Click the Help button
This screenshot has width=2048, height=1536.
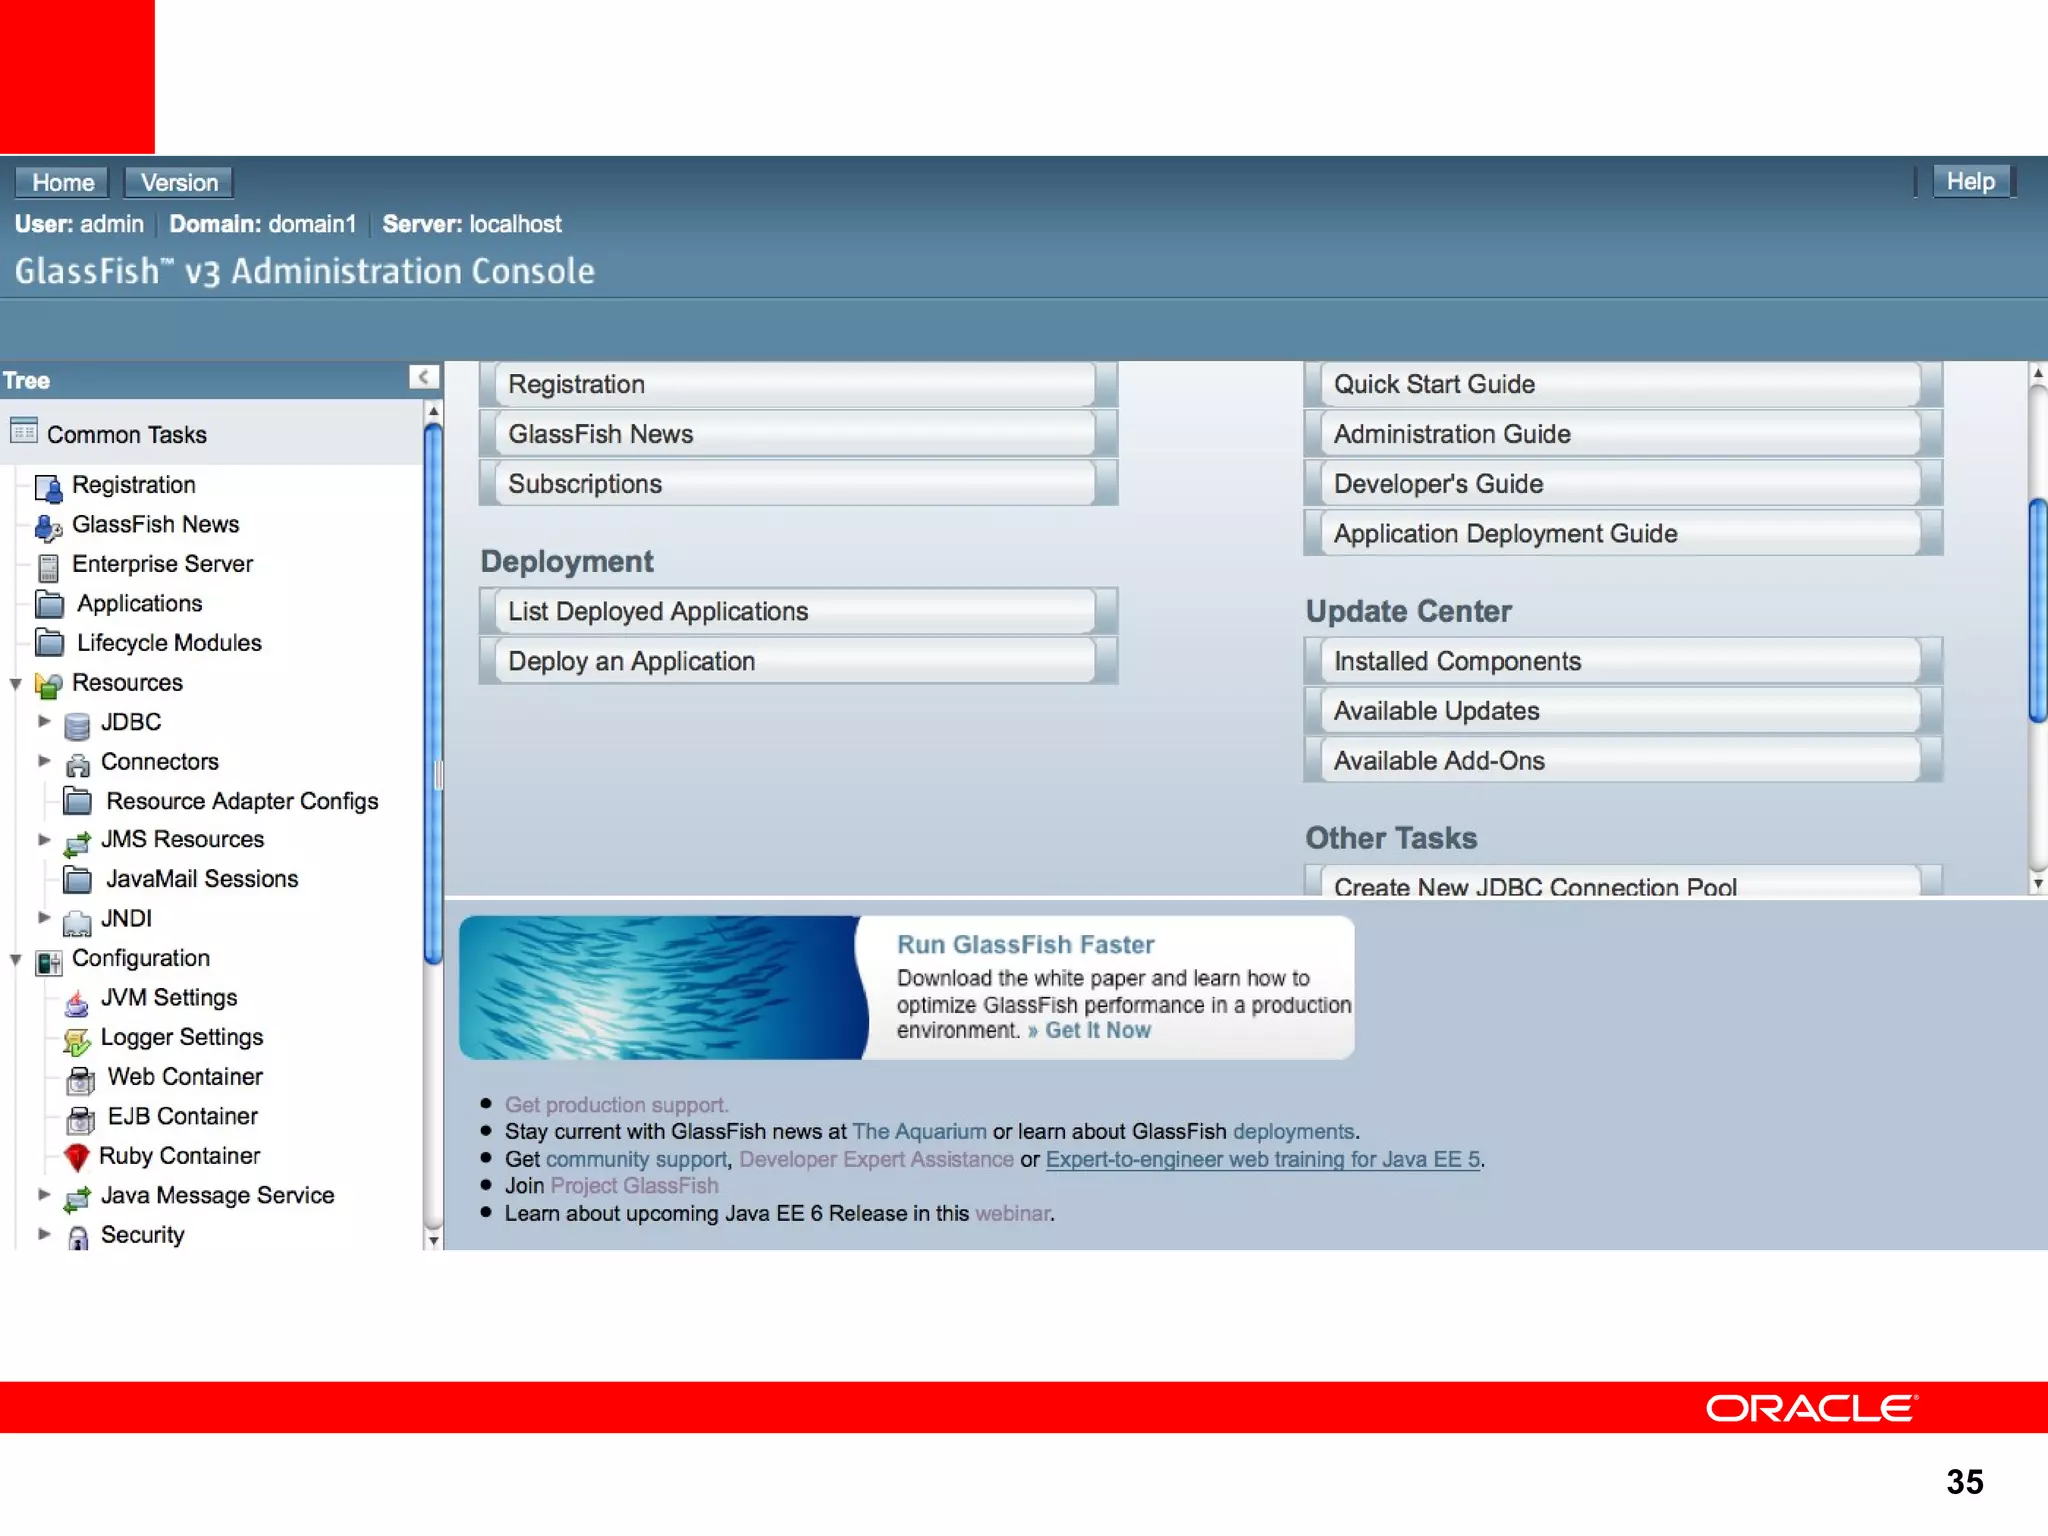(x=1970, y=182)
